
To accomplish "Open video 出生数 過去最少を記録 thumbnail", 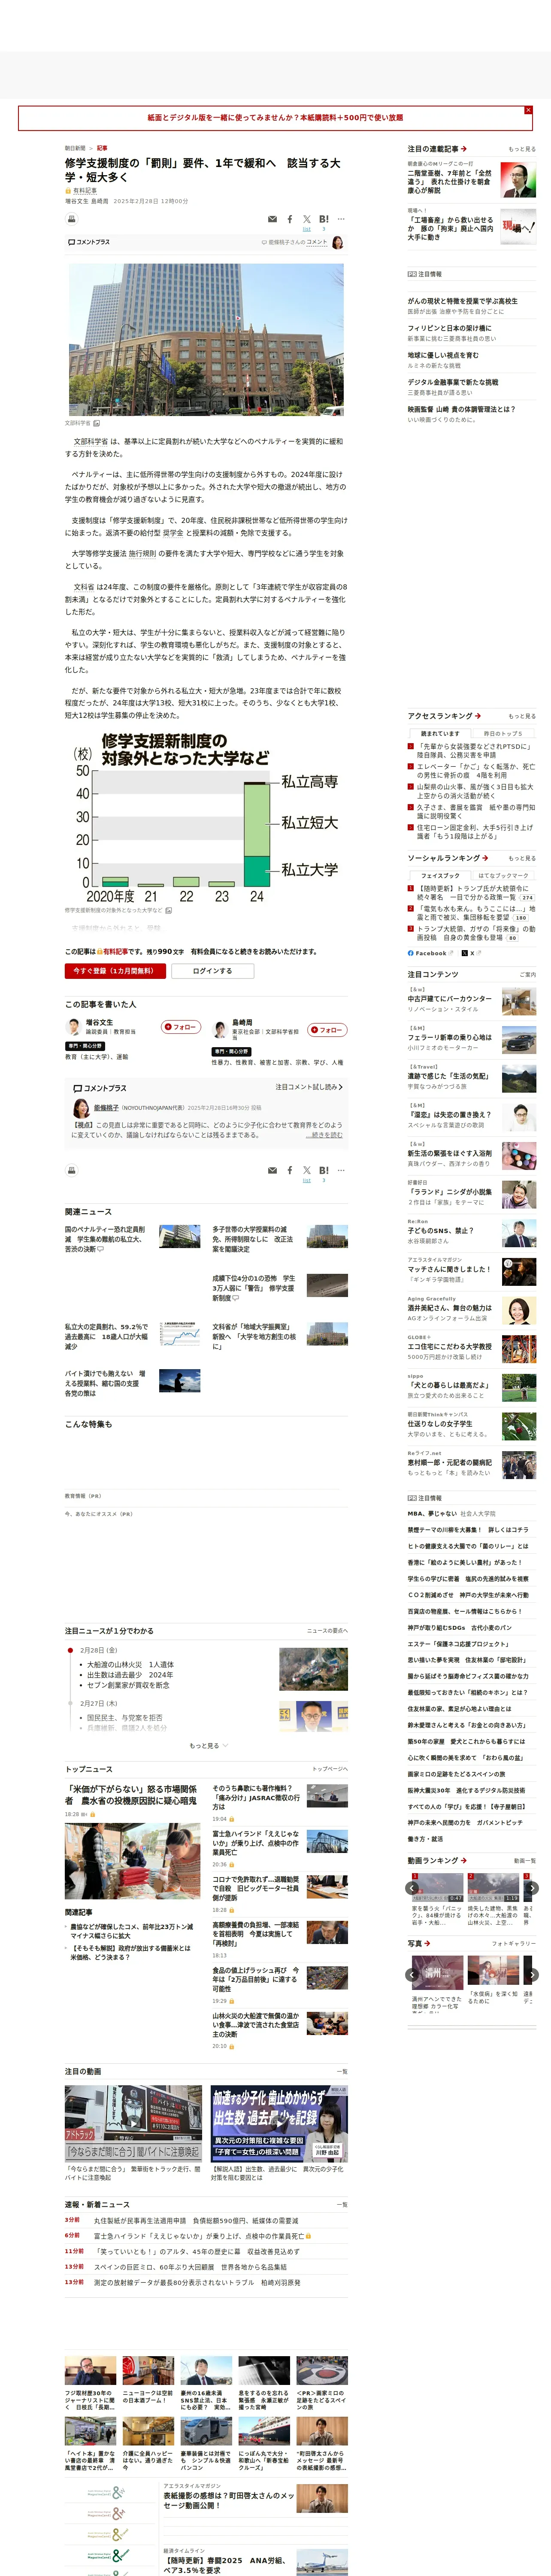I will click(x=279, y=2124).
